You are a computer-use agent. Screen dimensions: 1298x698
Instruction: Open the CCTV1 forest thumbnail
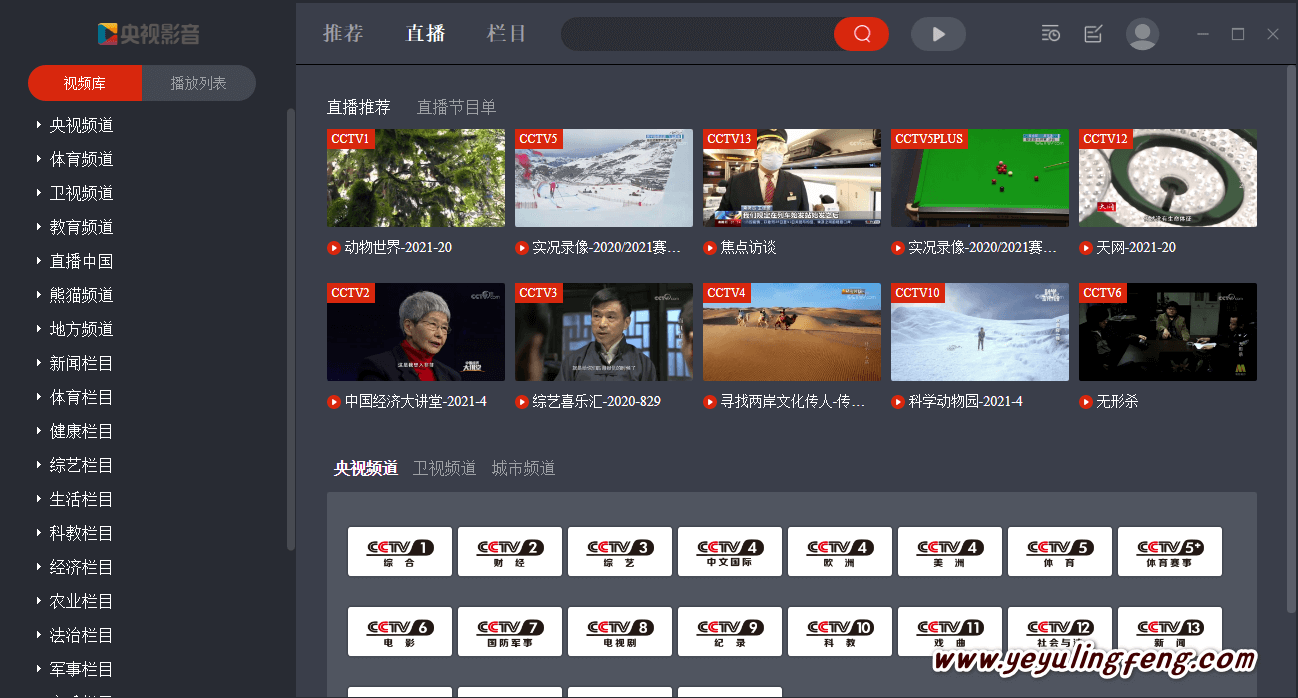pos(416,178)
